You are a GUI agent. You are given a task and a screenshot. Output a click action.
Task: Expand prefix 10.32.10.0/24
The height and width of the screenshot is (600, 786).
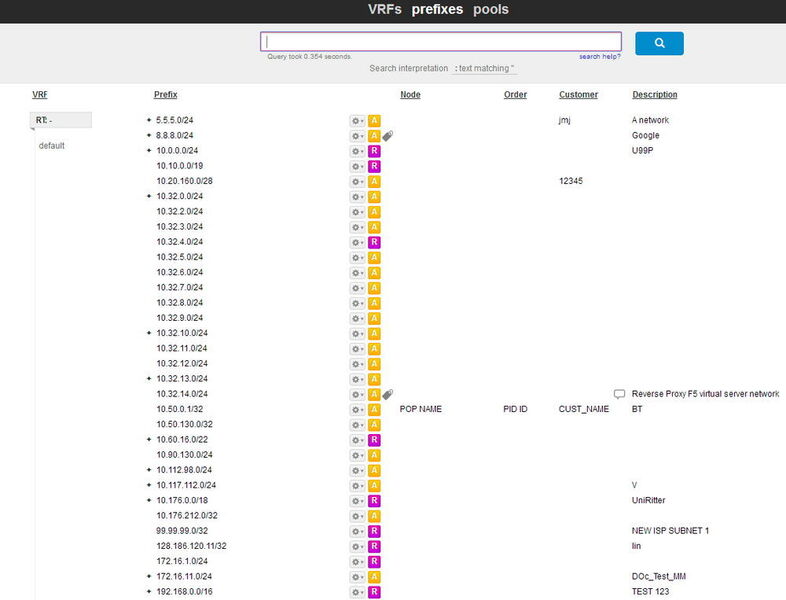149,333
